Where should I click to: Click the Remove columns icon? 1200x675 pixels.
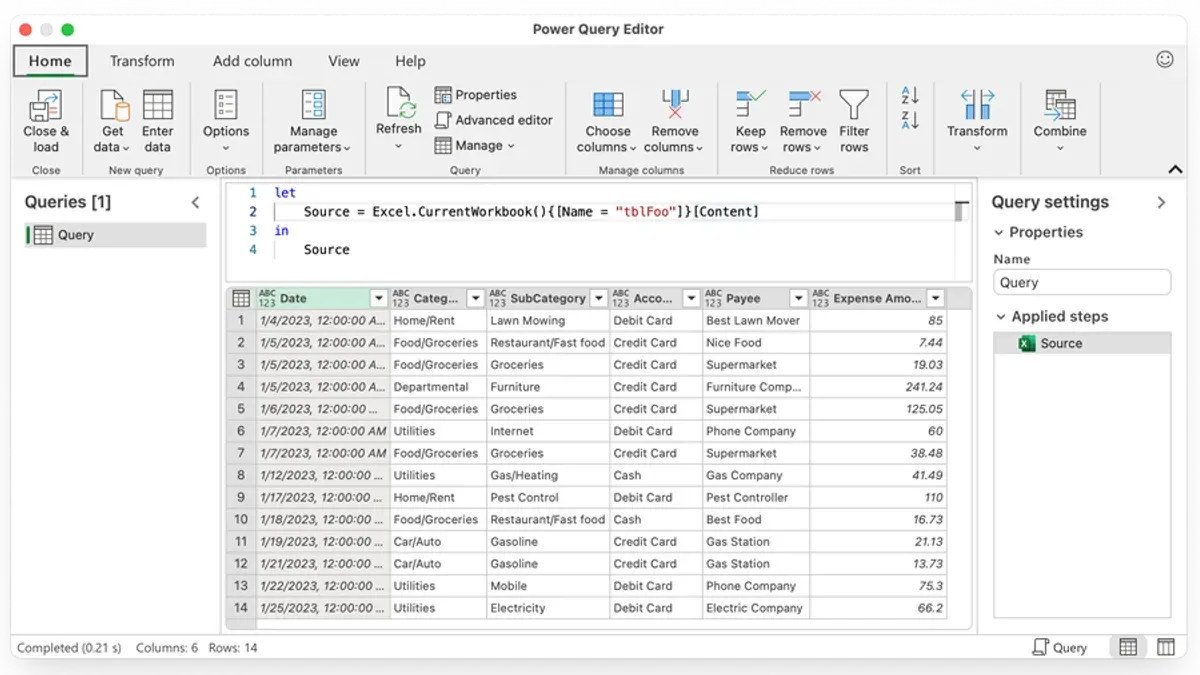point(675,104)
